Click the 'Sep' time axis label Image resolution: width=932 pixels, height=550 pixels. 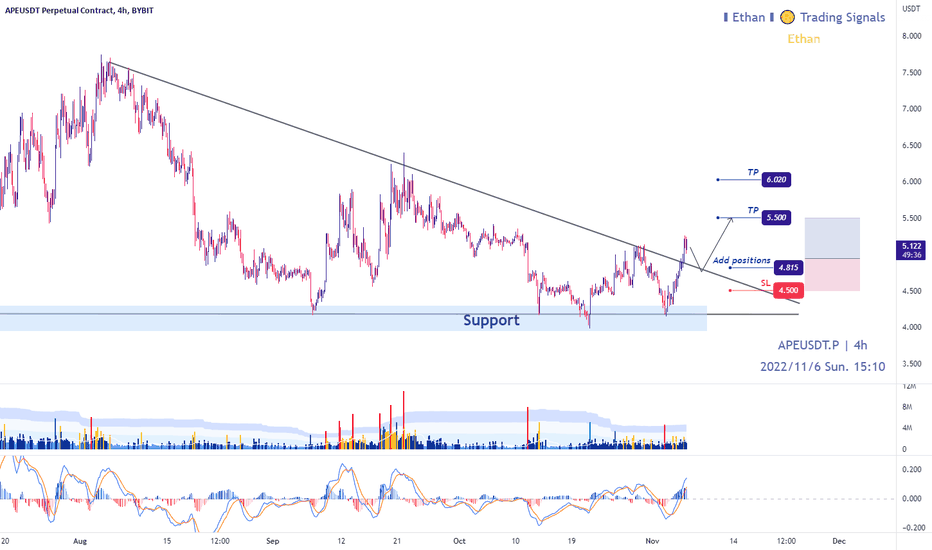click(x=272, y=542)
